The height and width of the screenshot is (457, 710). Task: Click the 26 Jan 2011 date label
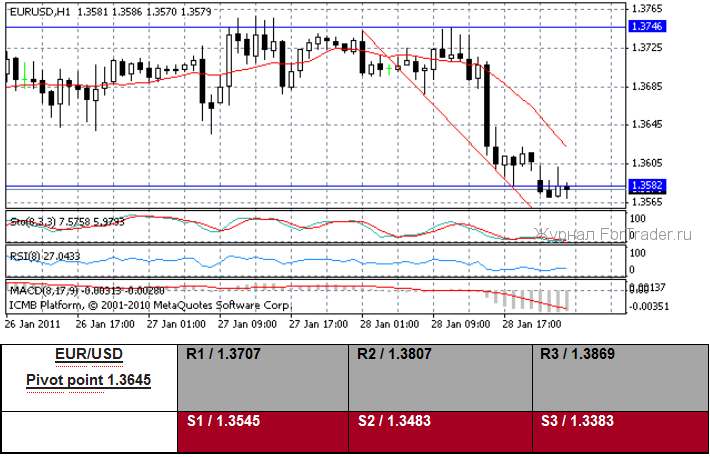click(x=32, y=324)
